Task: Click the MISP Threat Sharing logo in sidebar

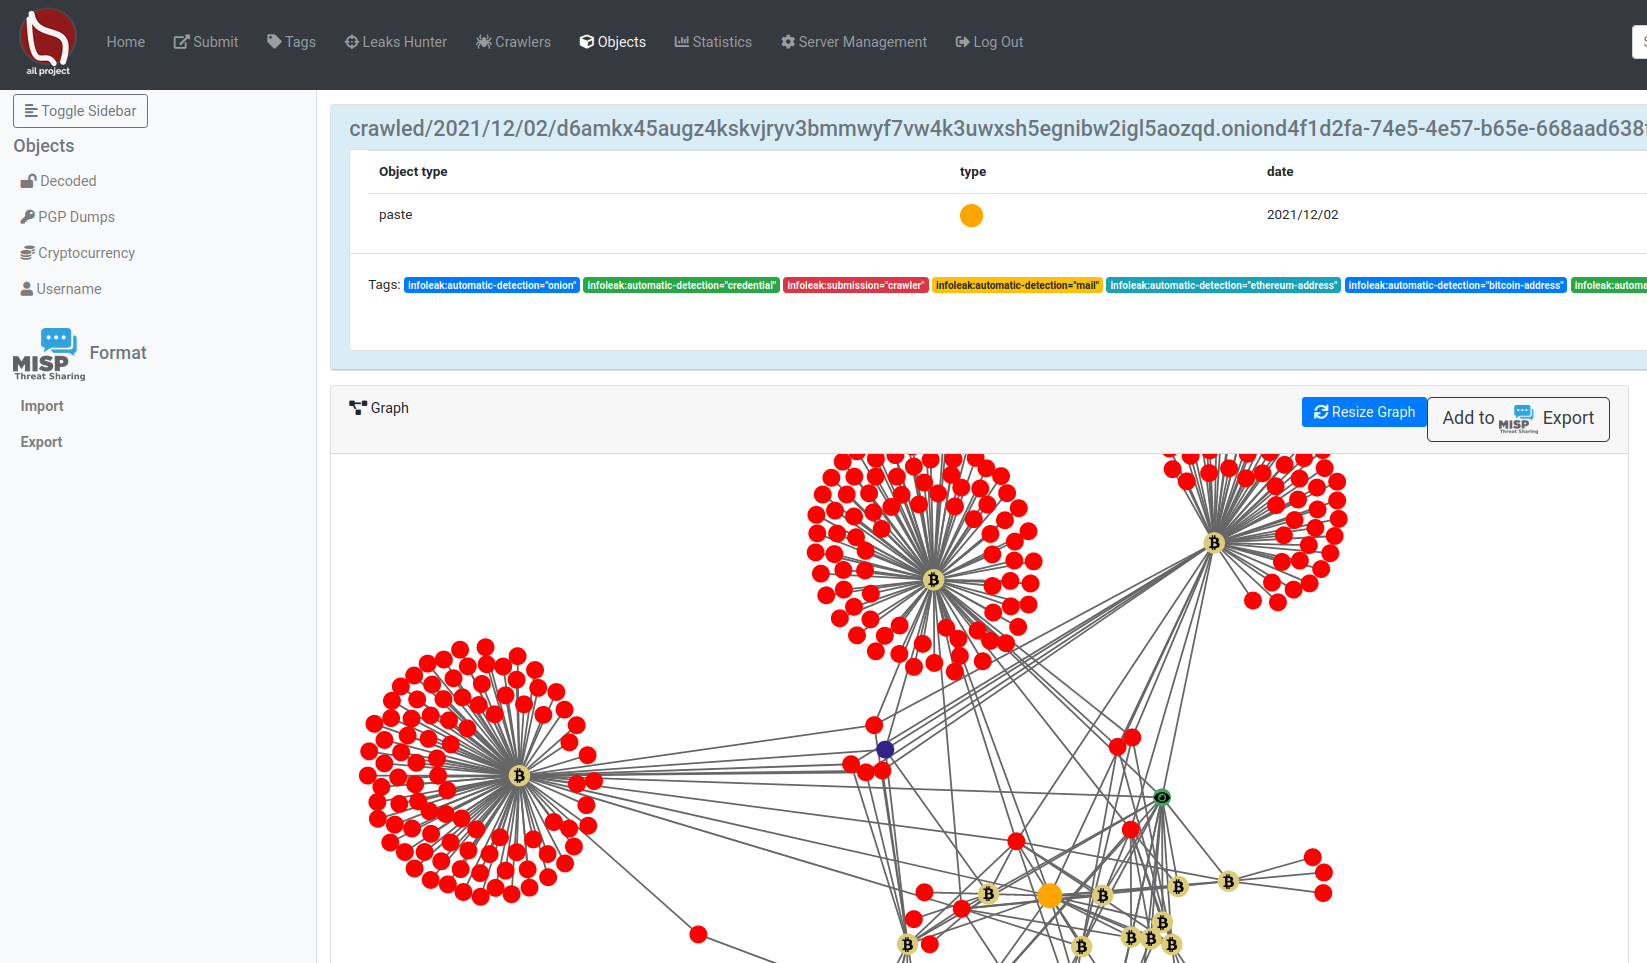Action: coord(48,354)
